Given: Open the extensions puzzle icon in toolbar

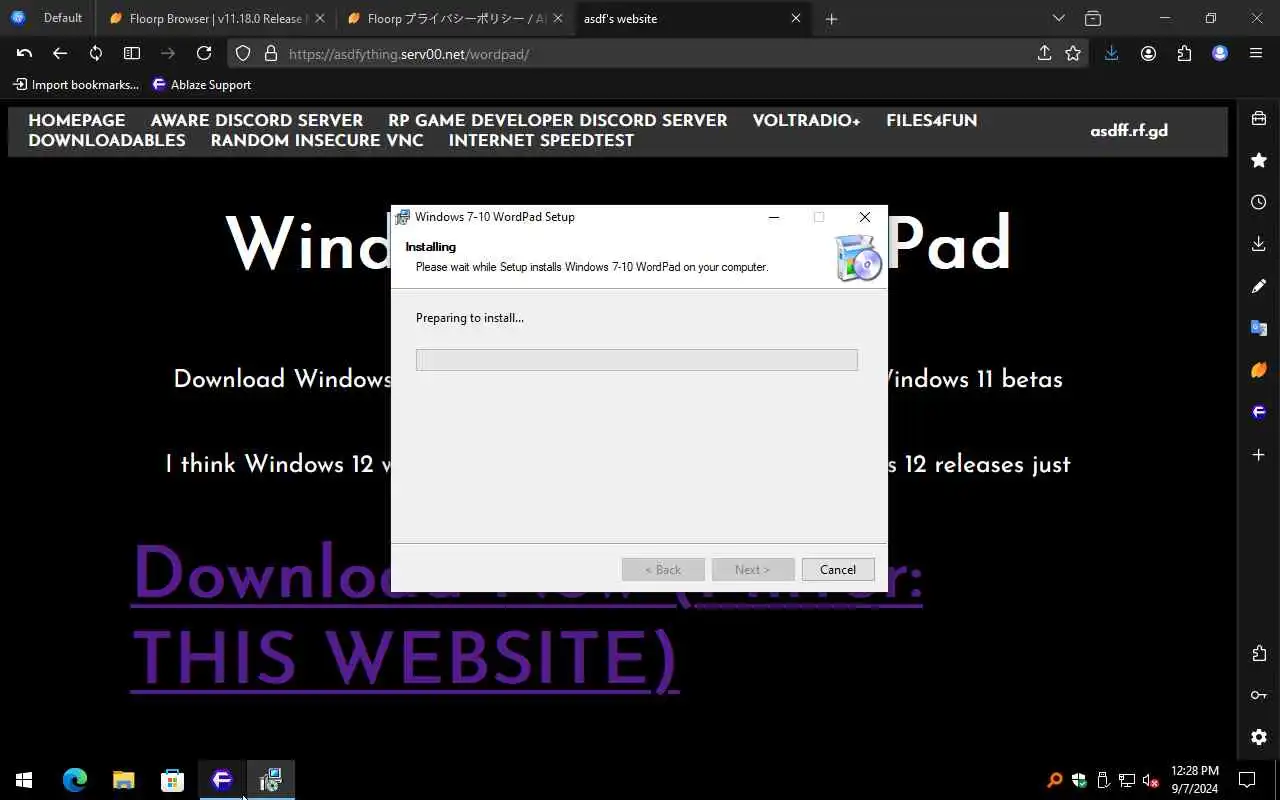Looking at the screenshot, I should click(x=1184, y=54).
